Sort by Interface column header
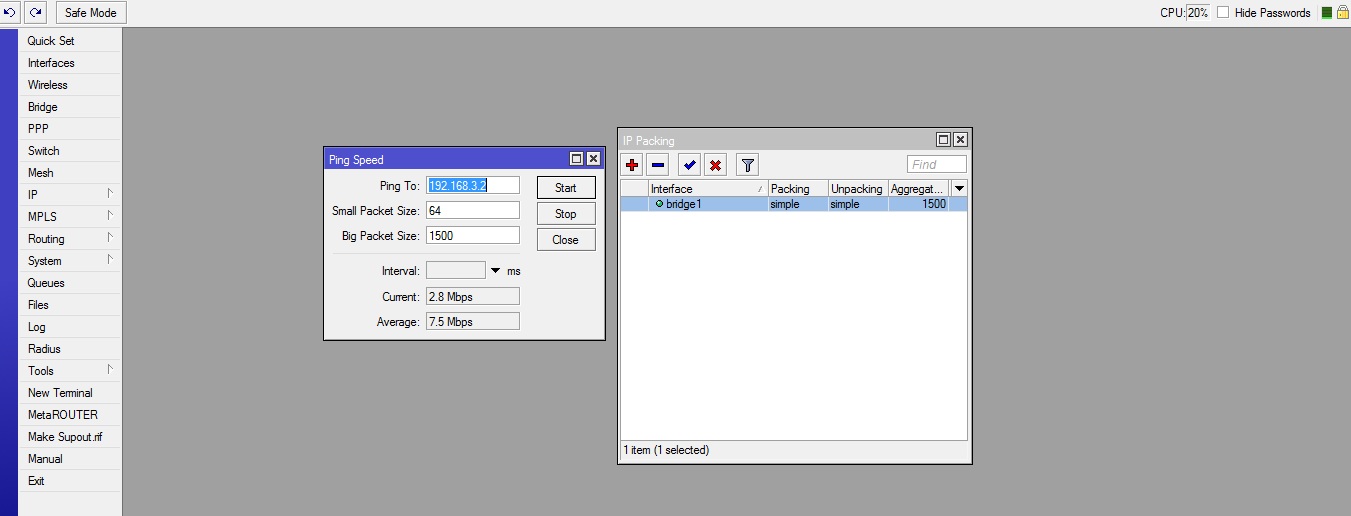The image size is (1351, 516). pyautogui.click(x=708, y=189)
